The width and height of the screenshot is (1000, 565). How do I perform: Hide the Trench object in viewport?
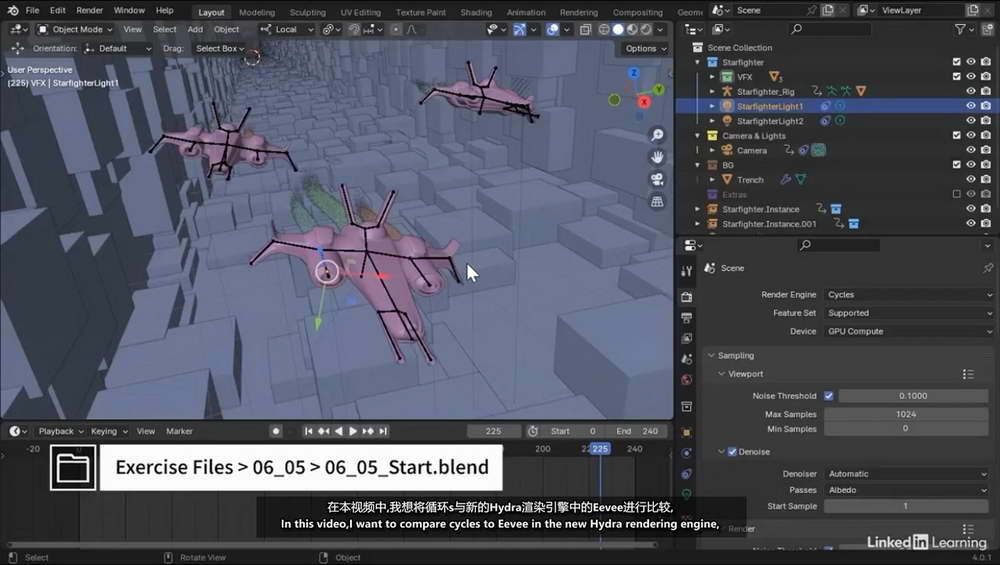(971, 179)
